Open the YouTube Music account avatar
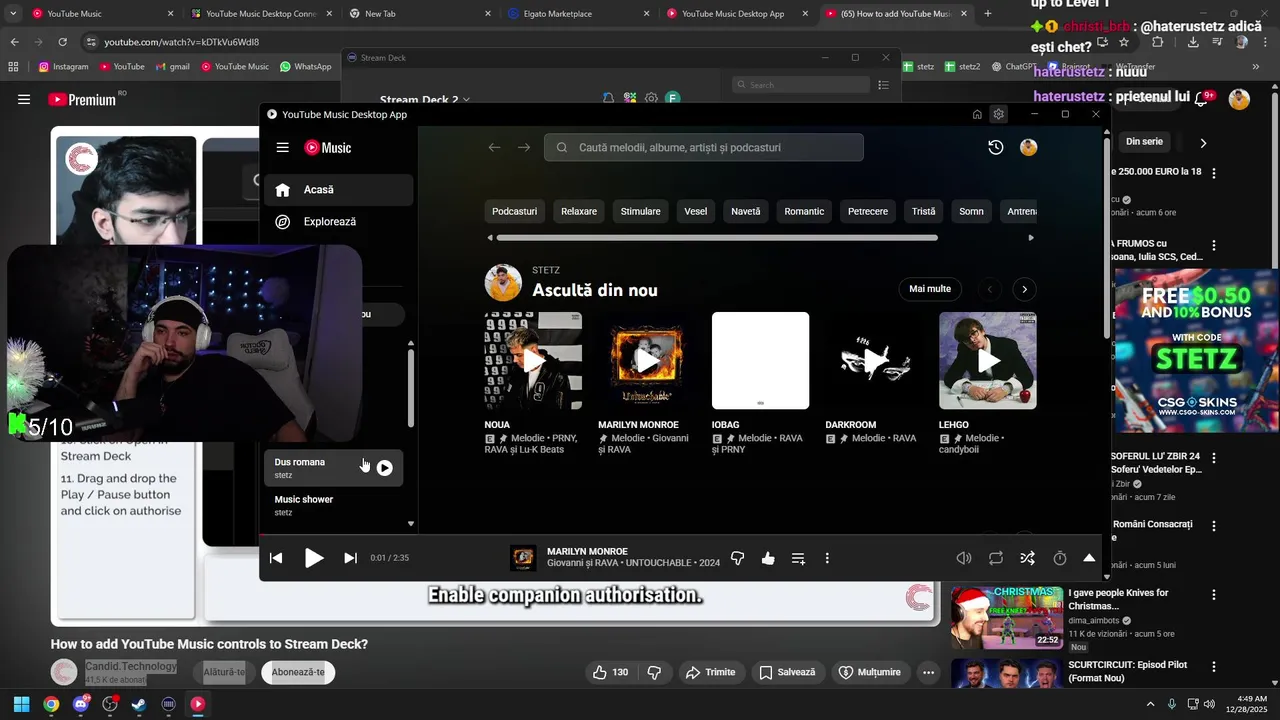 tap(1029, 147)
